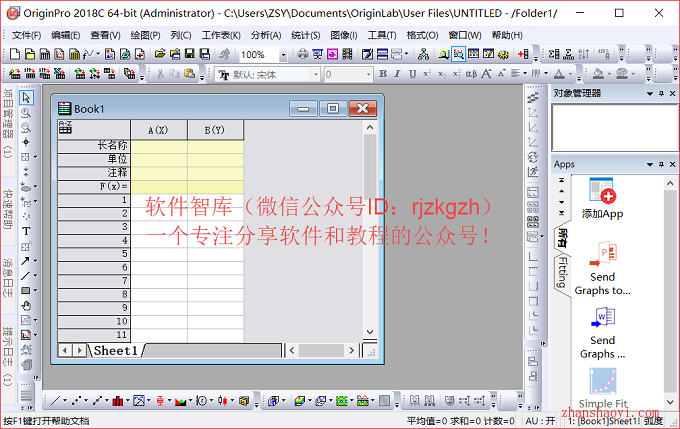Select the Rectangle drawing tool
This screenshot has height=429, width=680.
[x=25, y=290]
